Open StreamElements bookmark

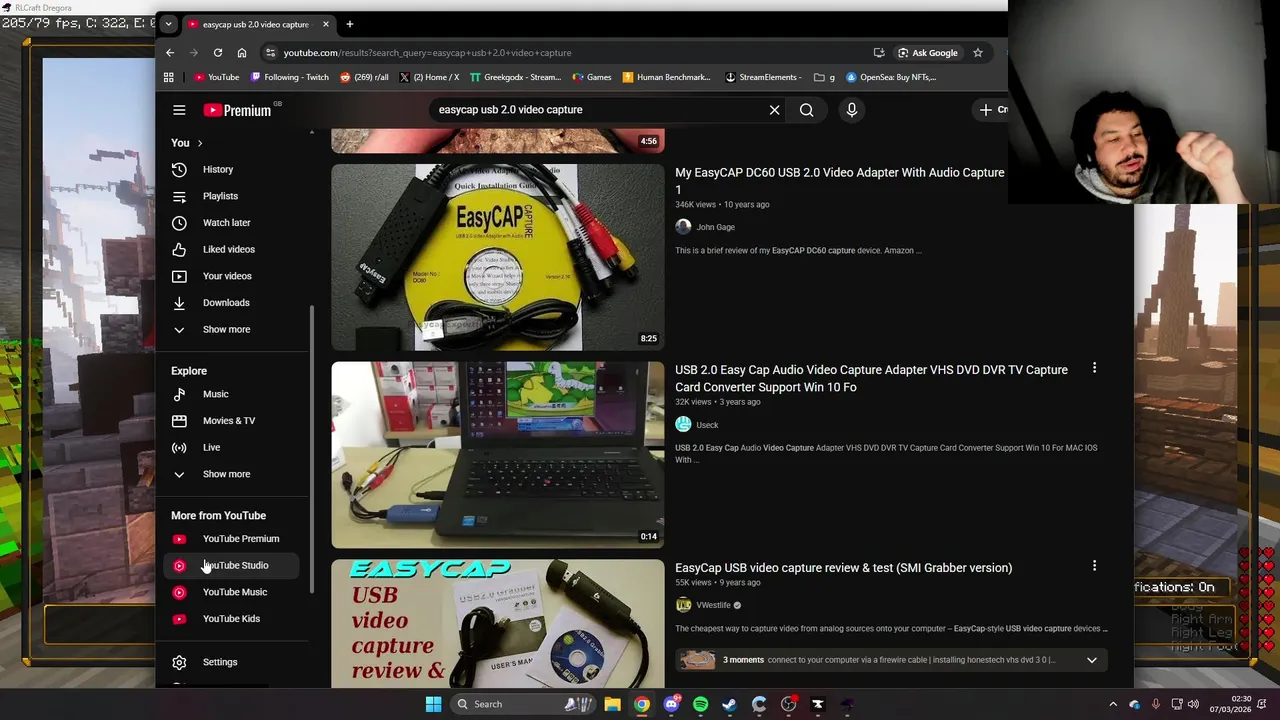[x=763, y=77]
